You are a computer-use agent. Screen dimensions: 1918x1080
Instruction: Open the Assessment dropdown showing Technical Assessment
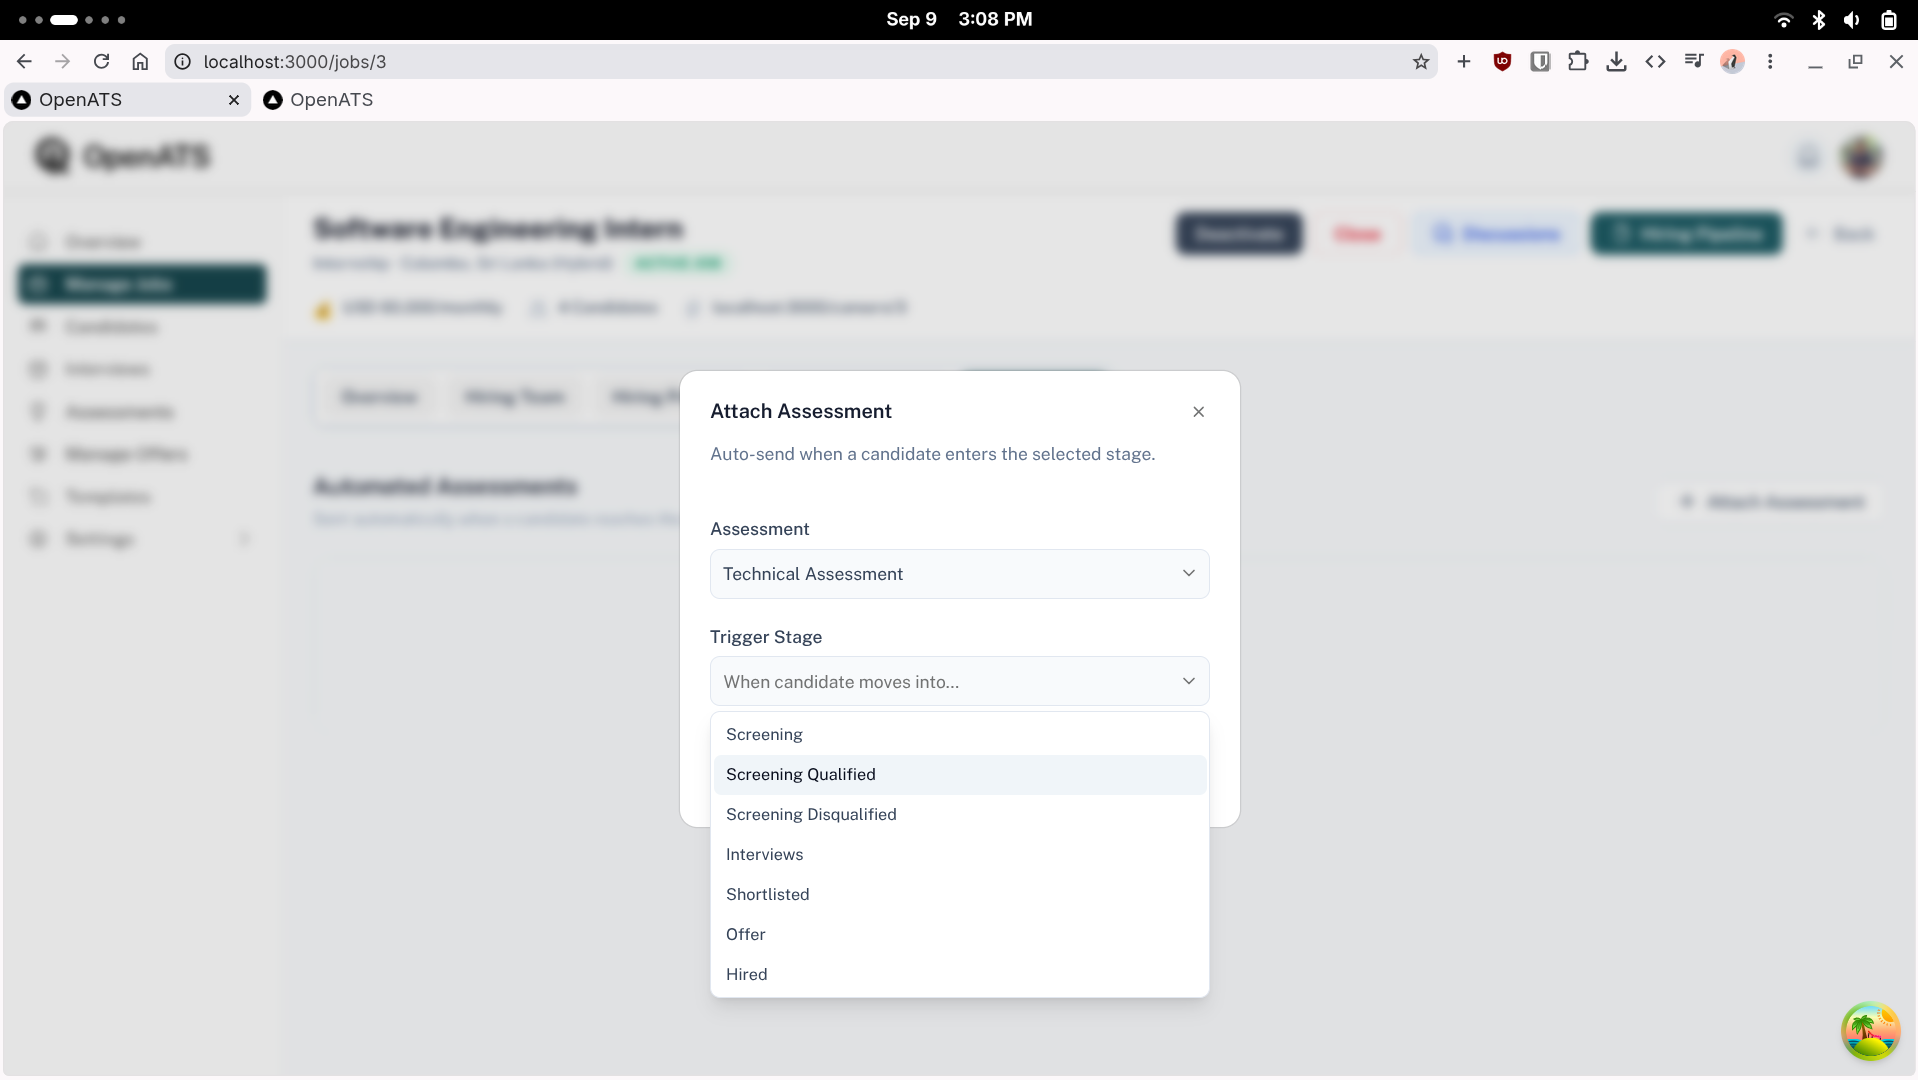tap(959, 574)
